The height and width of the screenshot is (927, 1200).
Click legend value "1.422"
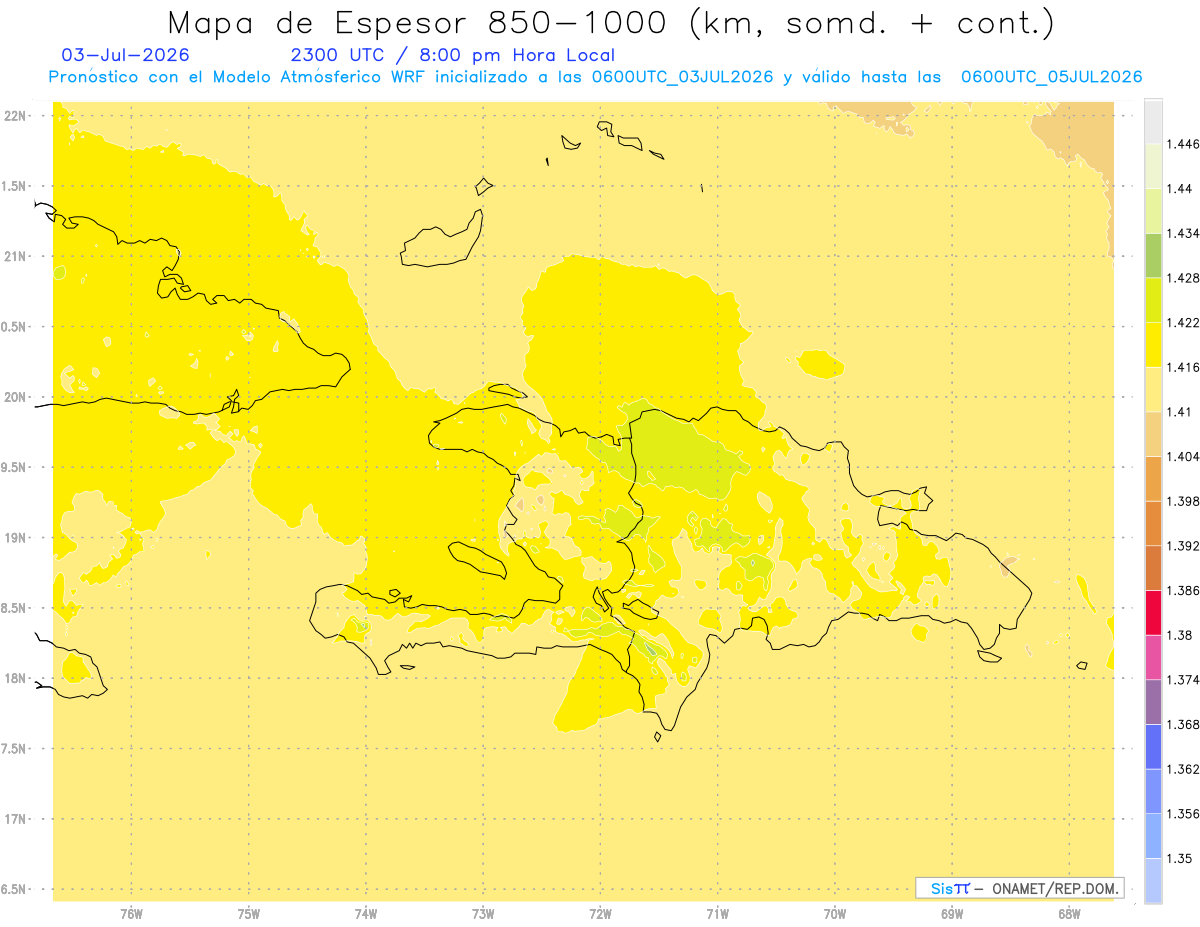(1184, 322)
